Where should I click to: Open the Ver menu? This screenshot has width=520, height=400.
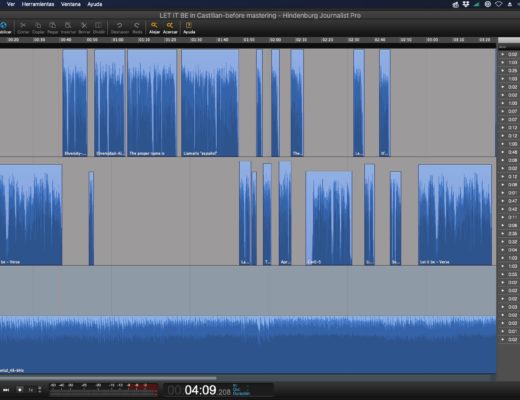[11, 4]
